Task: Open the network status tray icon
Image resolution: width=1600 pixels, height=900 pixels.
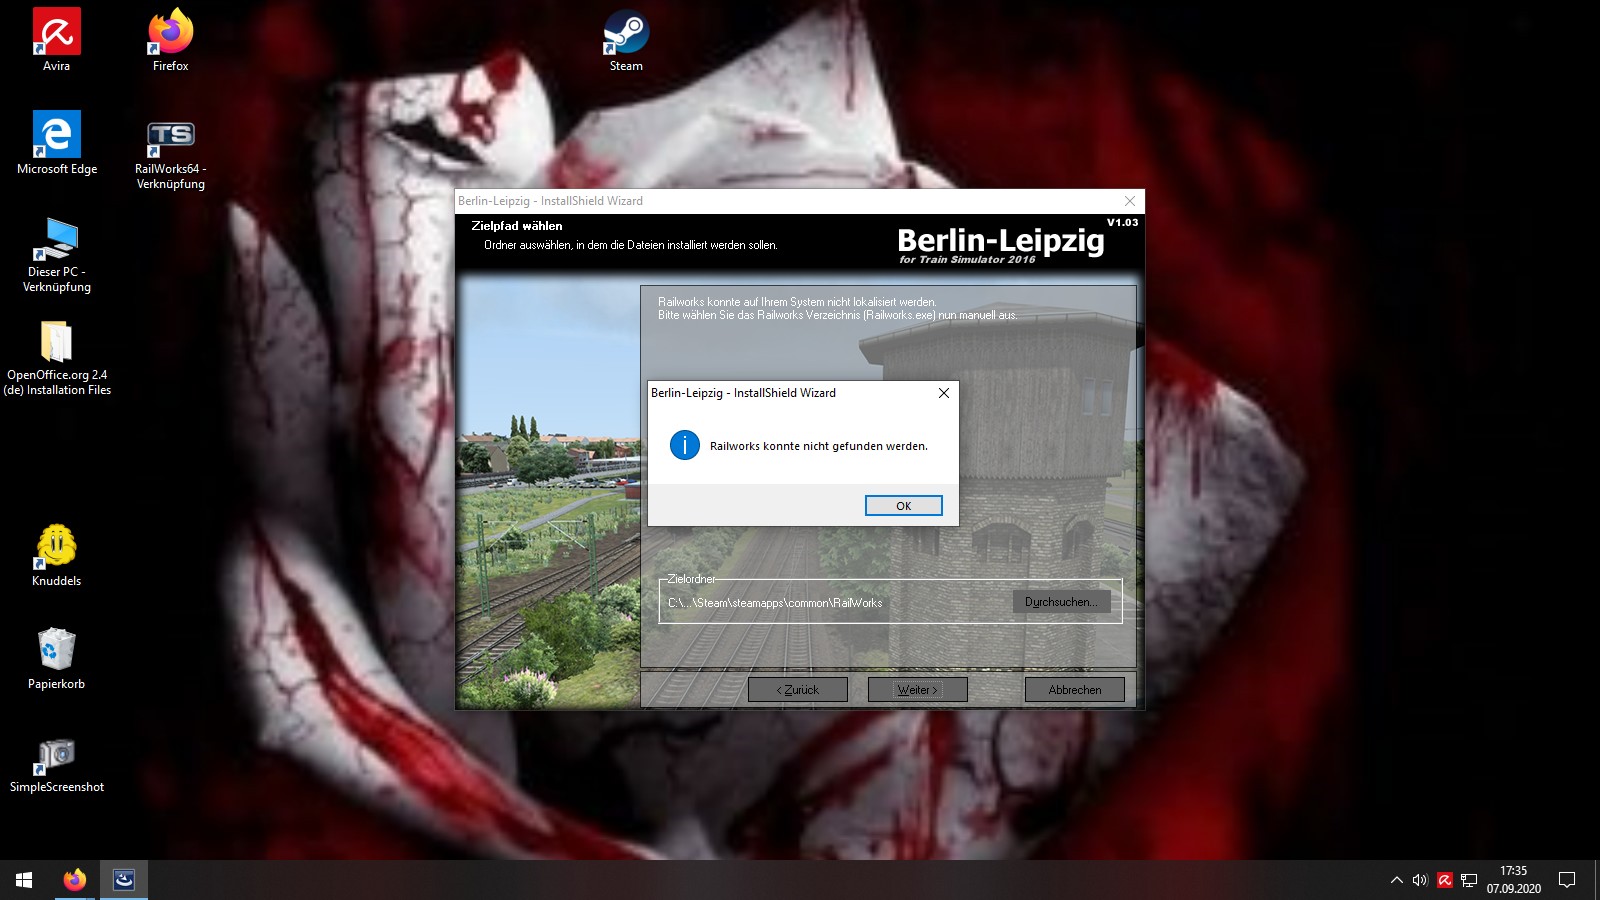Action: [1469, 880]
